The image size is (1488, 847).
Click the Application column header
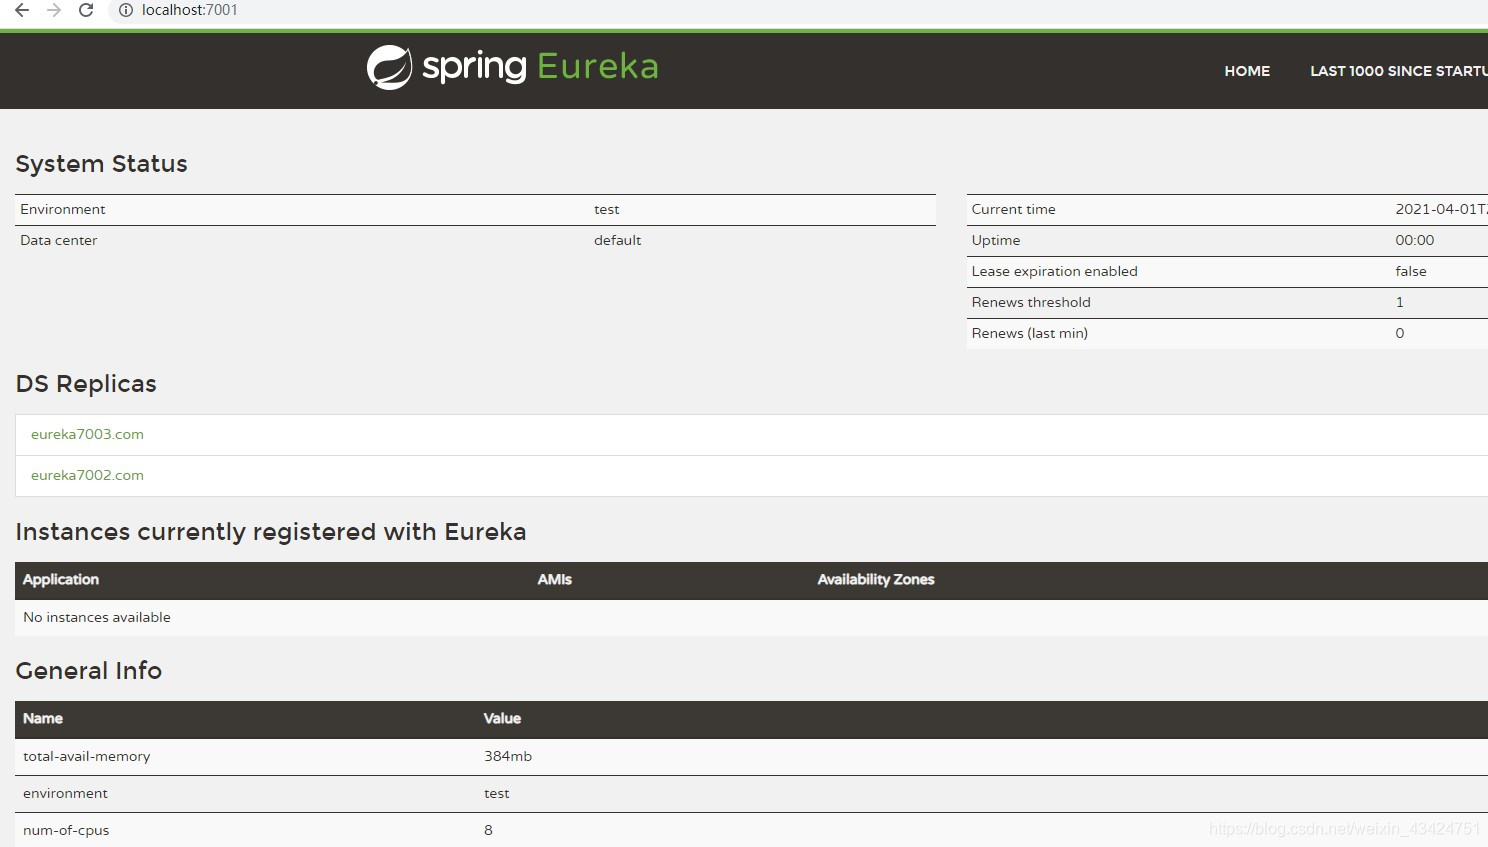(x=61, y=579)
